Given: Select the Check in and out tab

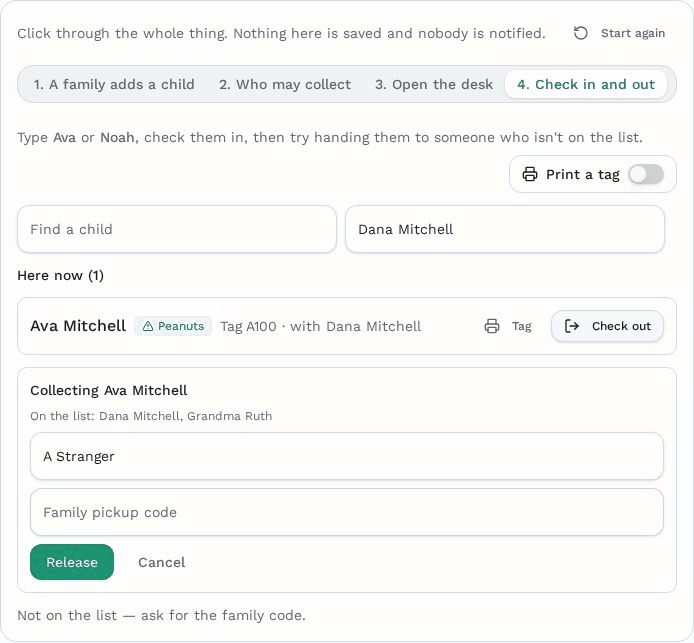Looking at the screenshot, I should (x=586, y=84).
